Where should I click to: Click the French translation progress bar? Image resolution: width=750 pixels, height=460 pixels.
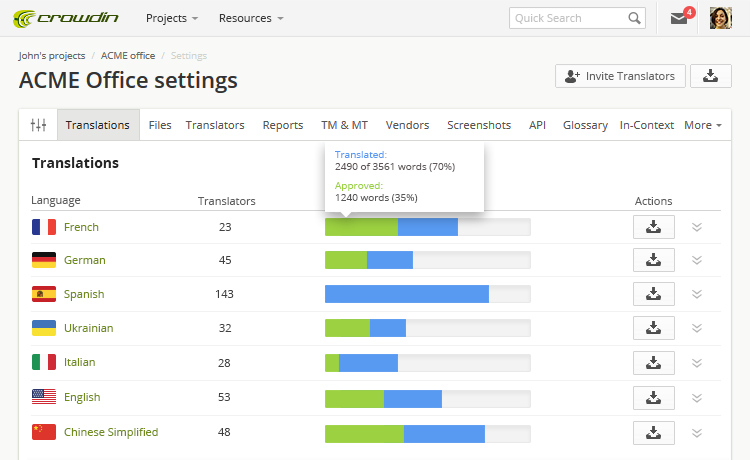(x=428, y=227)
